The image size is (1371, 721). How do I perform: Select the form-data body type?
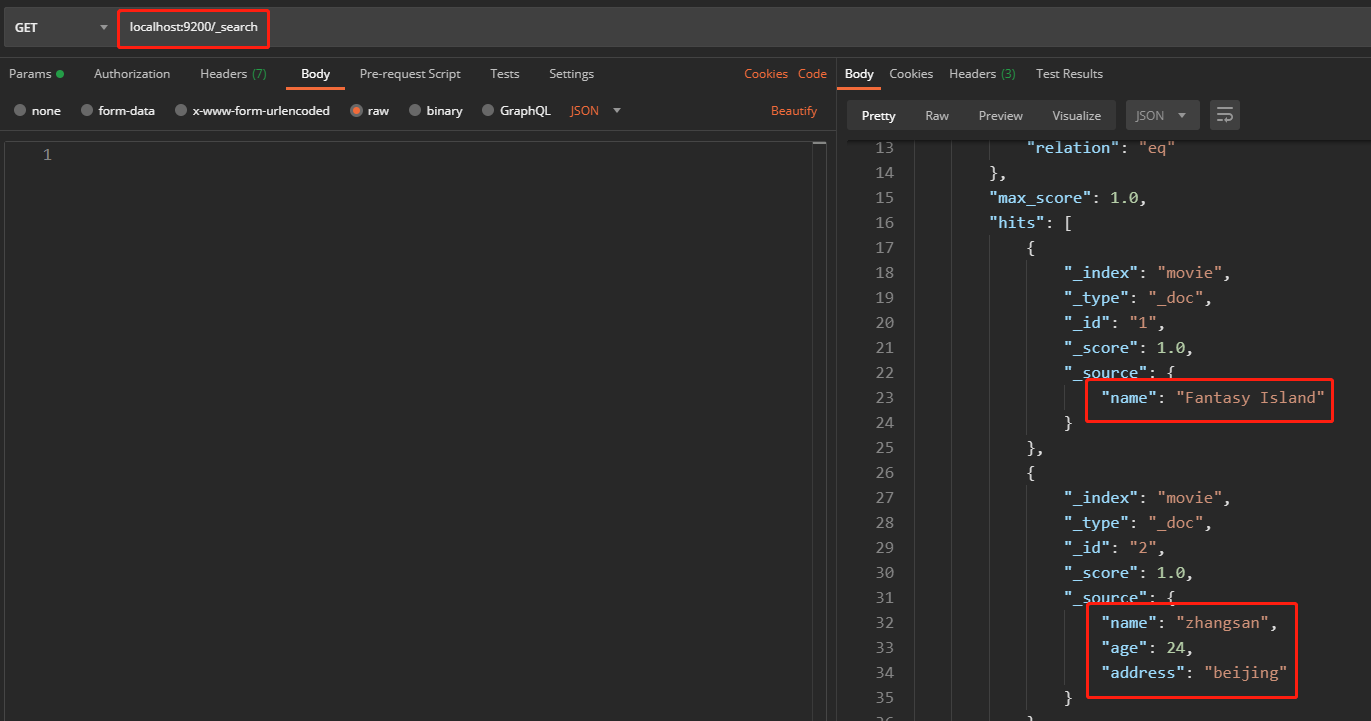point(118,111)
